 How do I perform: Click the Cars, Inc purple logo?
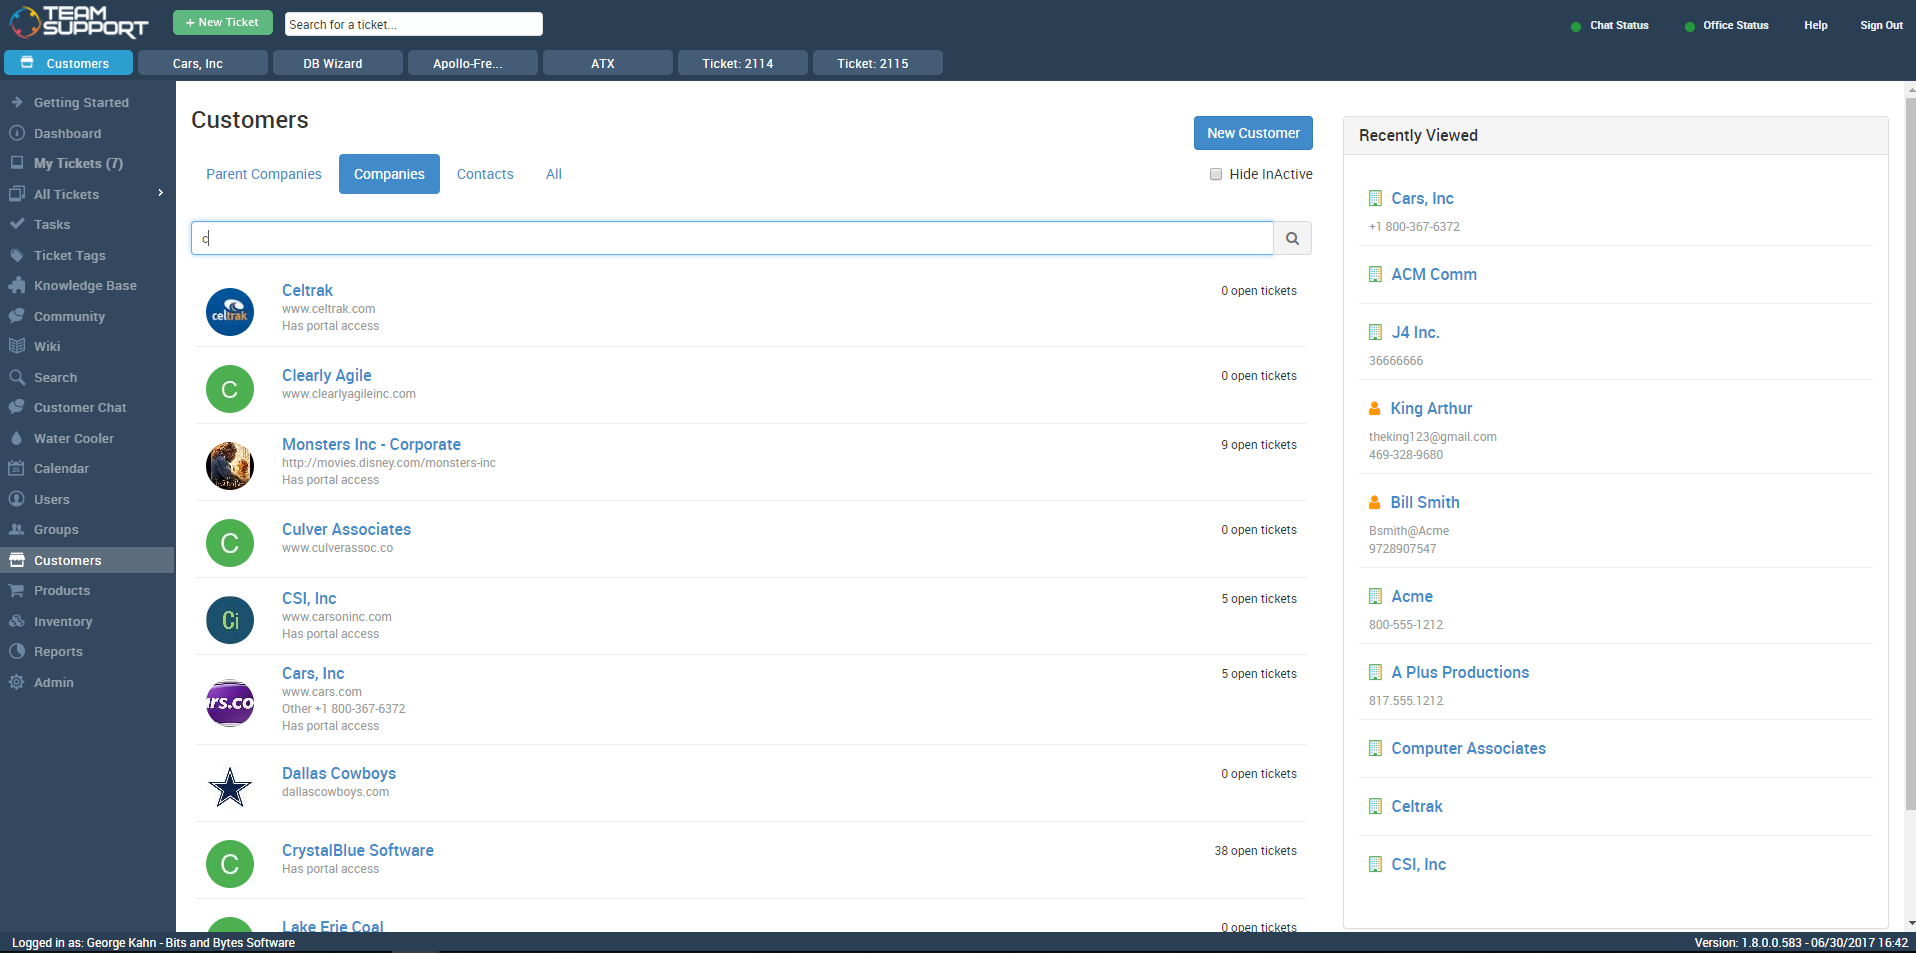pyautogui.click(x=230, y=702)
